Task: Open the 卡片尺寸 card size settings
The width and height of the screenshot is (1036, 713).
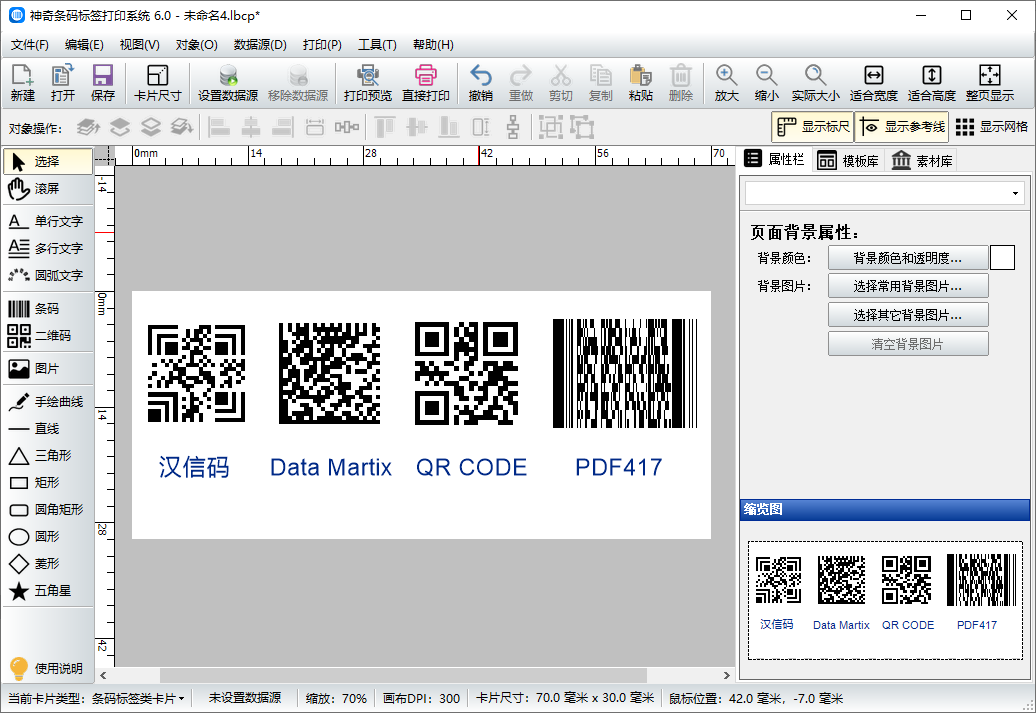Action: tap(157, 83)
